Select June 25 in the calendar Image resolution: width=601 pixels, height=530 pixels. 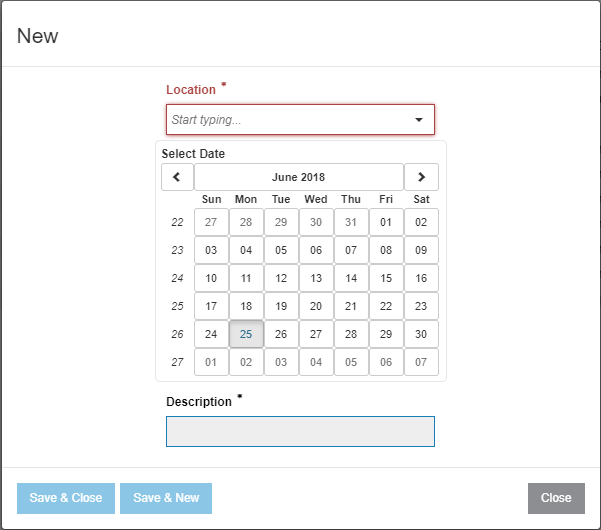[246, 334]
